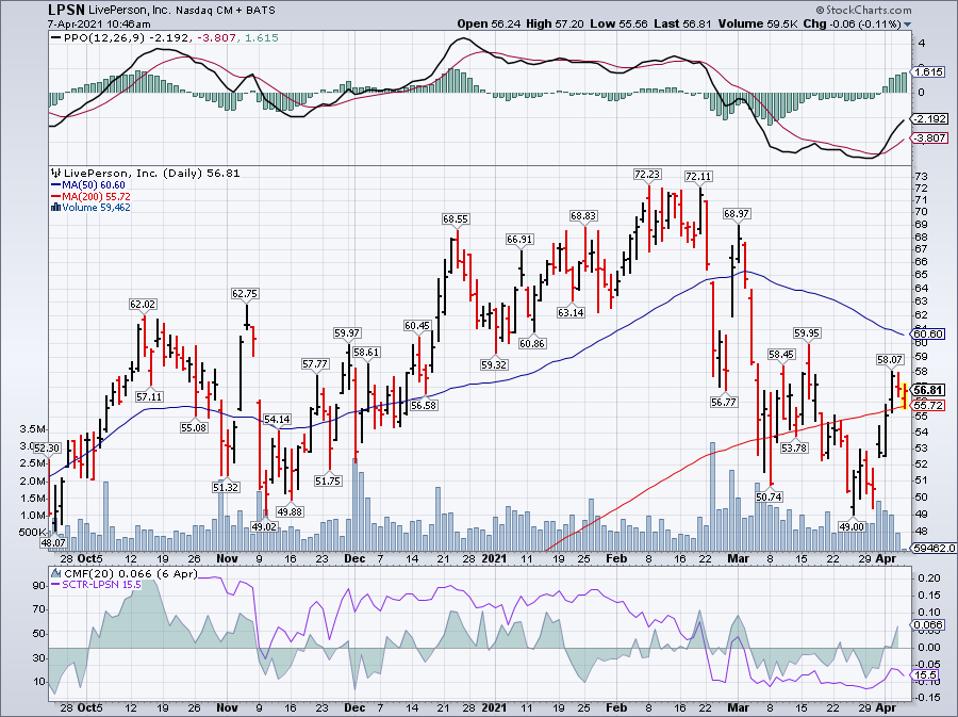The width and height of the screenshot is (958, 717).
Task: Click the 49.88 low price label
Action: pos(289,512)
